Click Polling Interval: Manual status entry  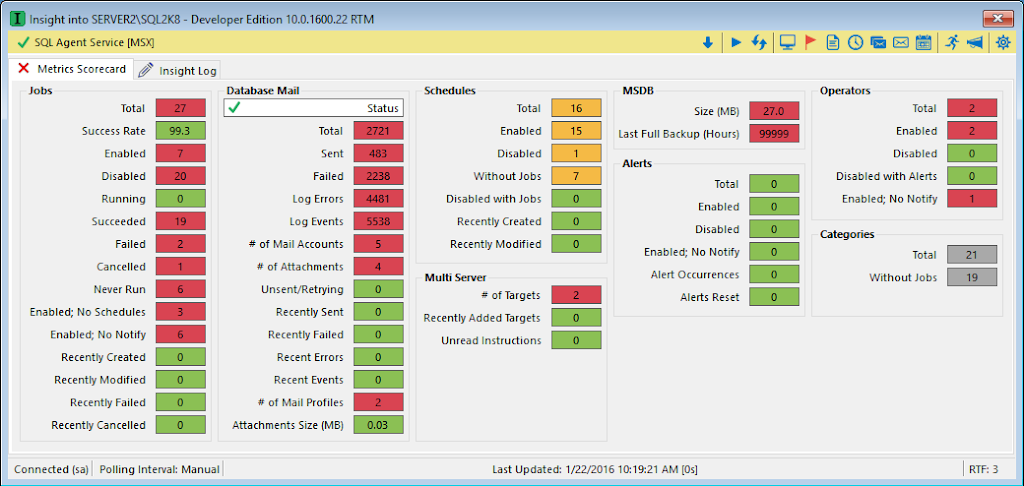tap(159, 469)
